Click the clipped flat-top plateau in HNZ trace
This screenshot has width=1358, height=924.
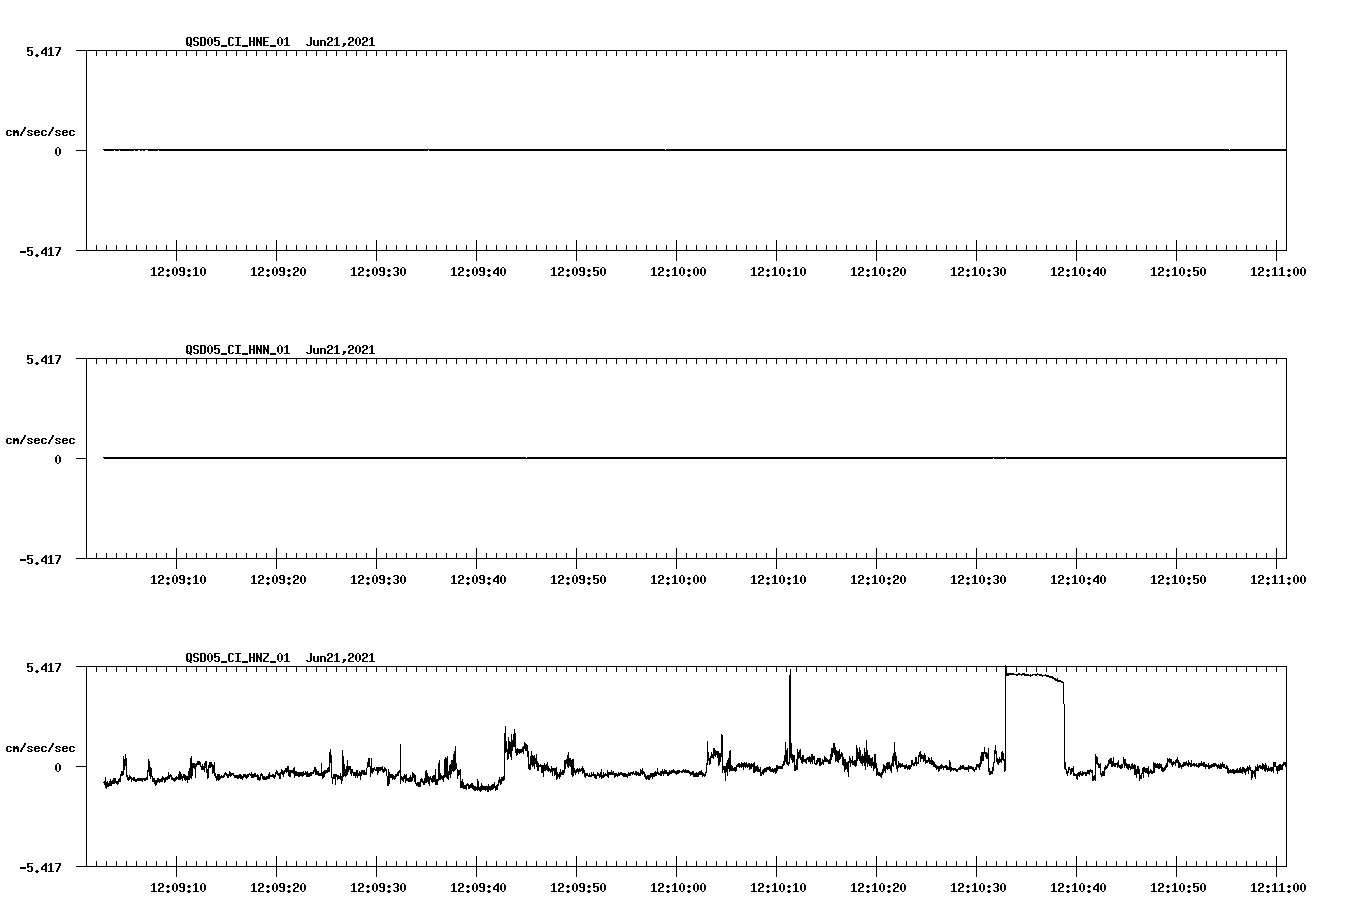(1035, 676)
